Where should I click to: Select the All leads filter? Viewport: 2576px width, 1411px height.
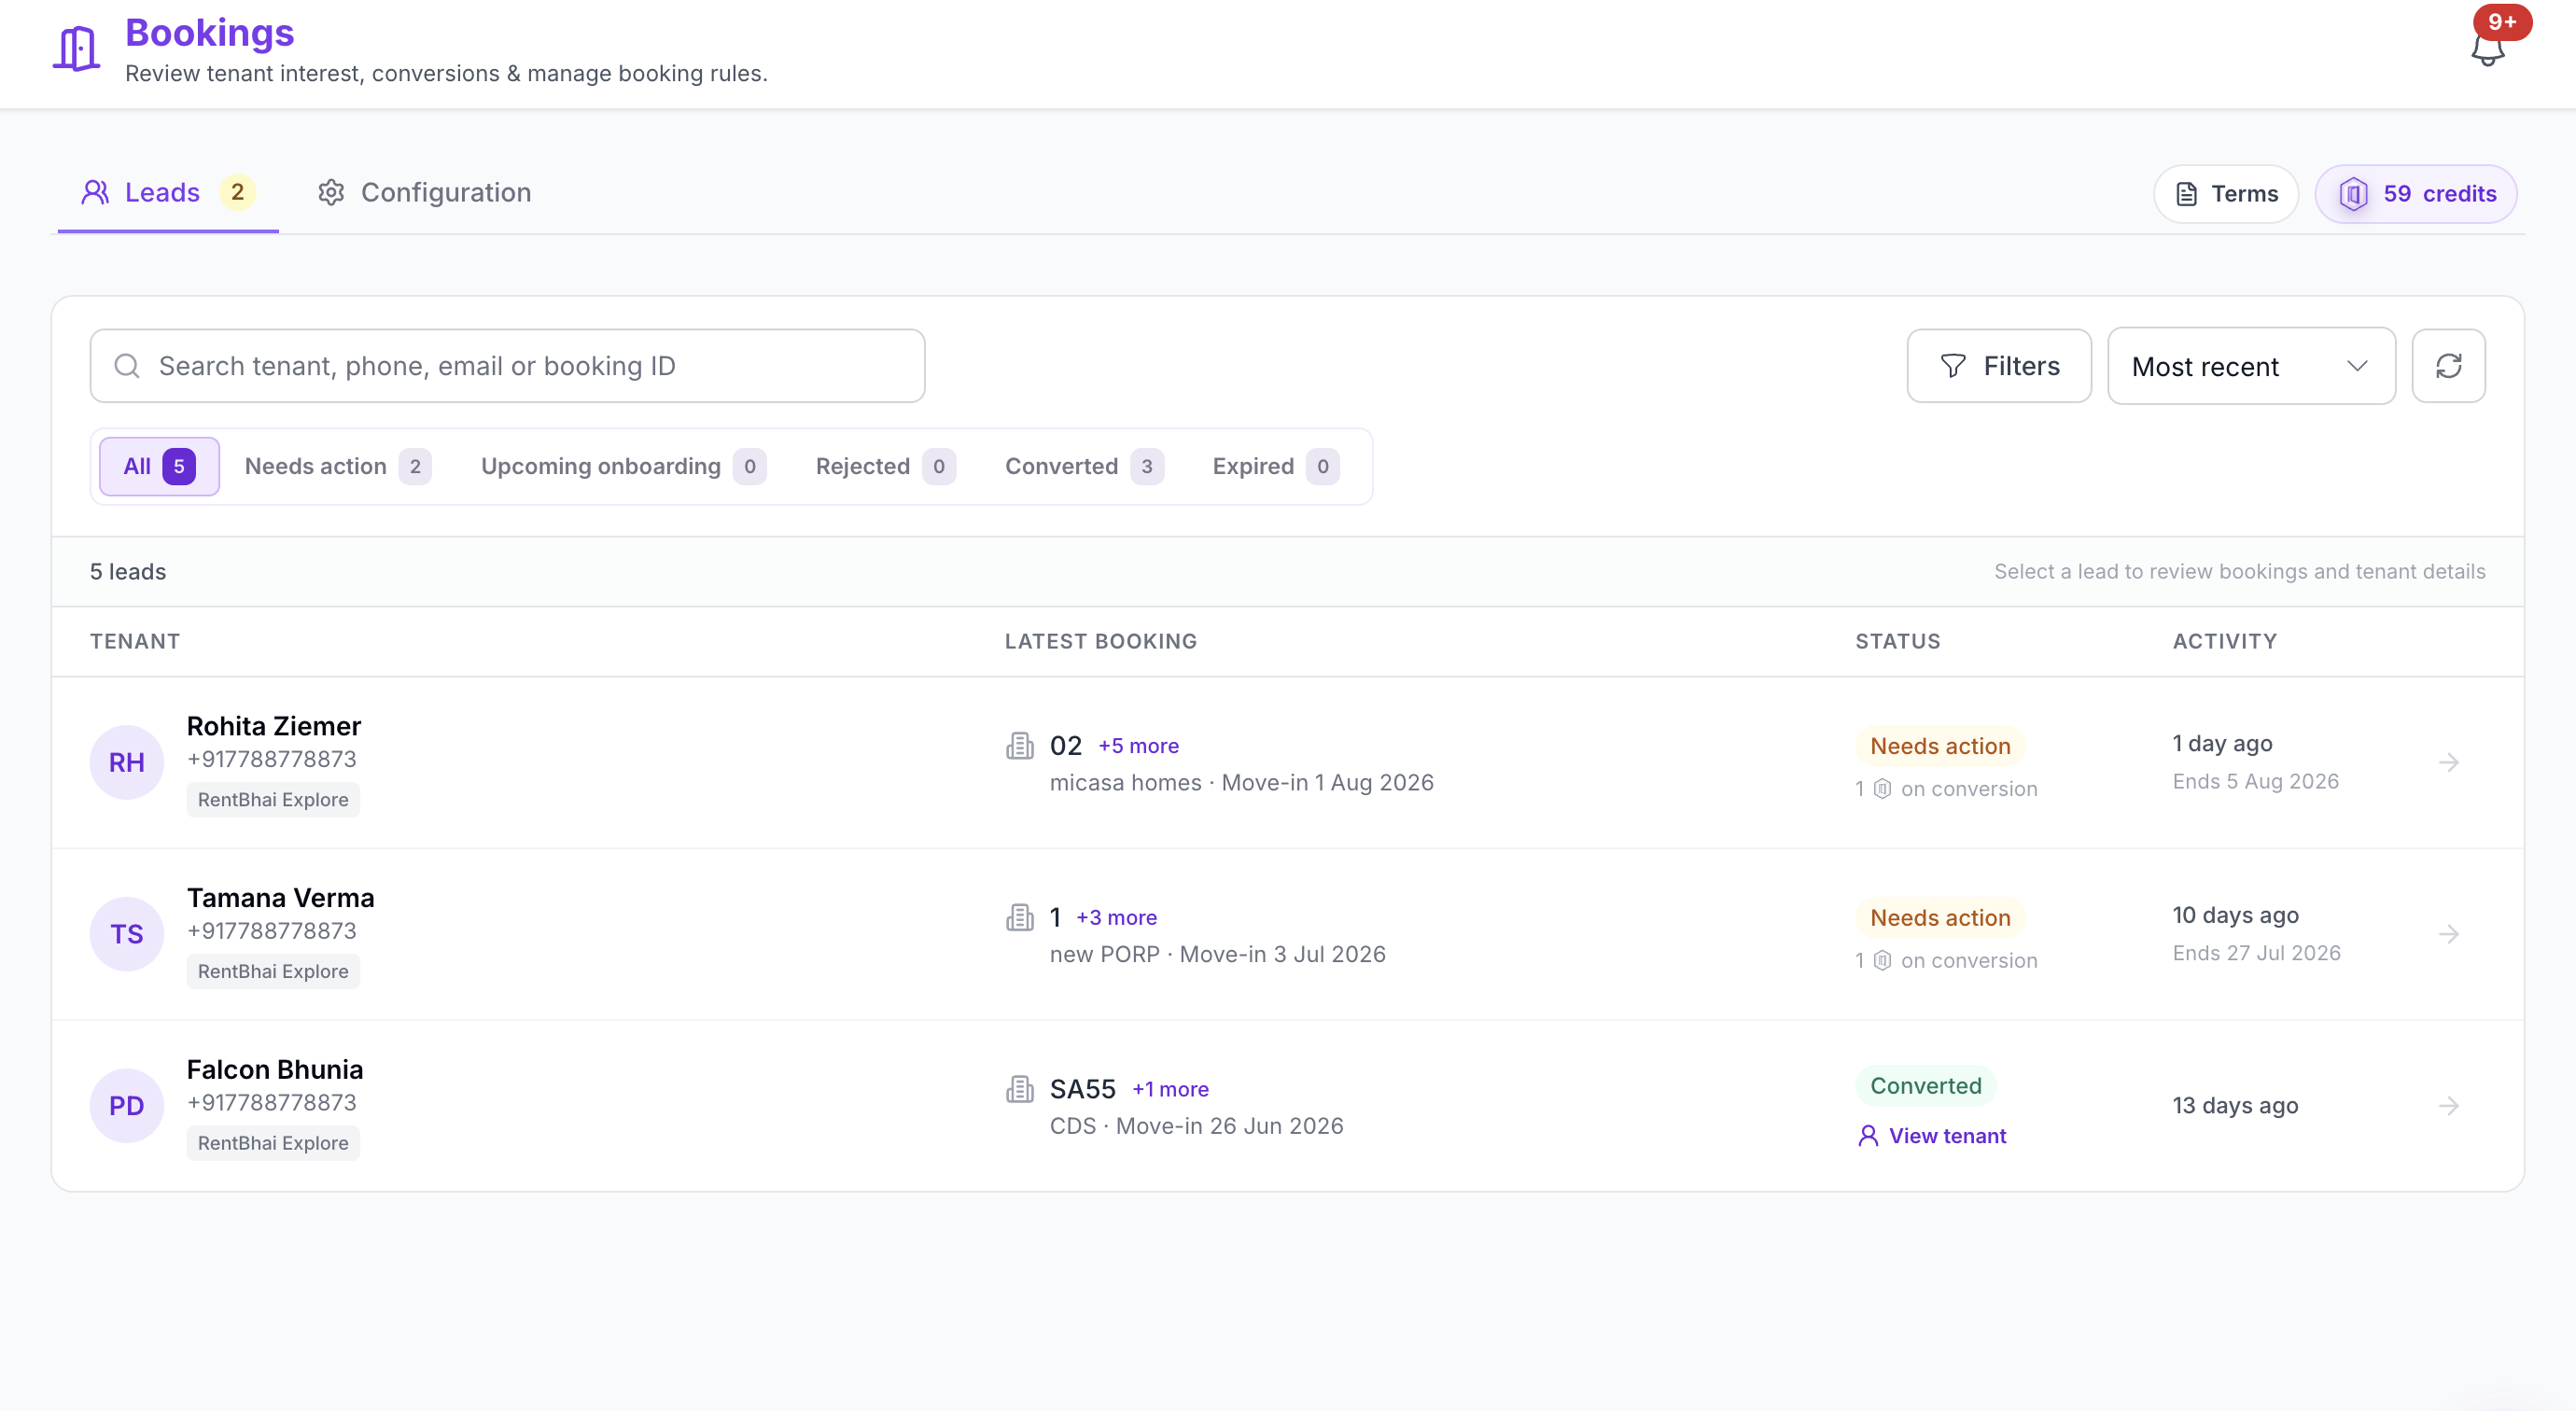pos(159,467)
